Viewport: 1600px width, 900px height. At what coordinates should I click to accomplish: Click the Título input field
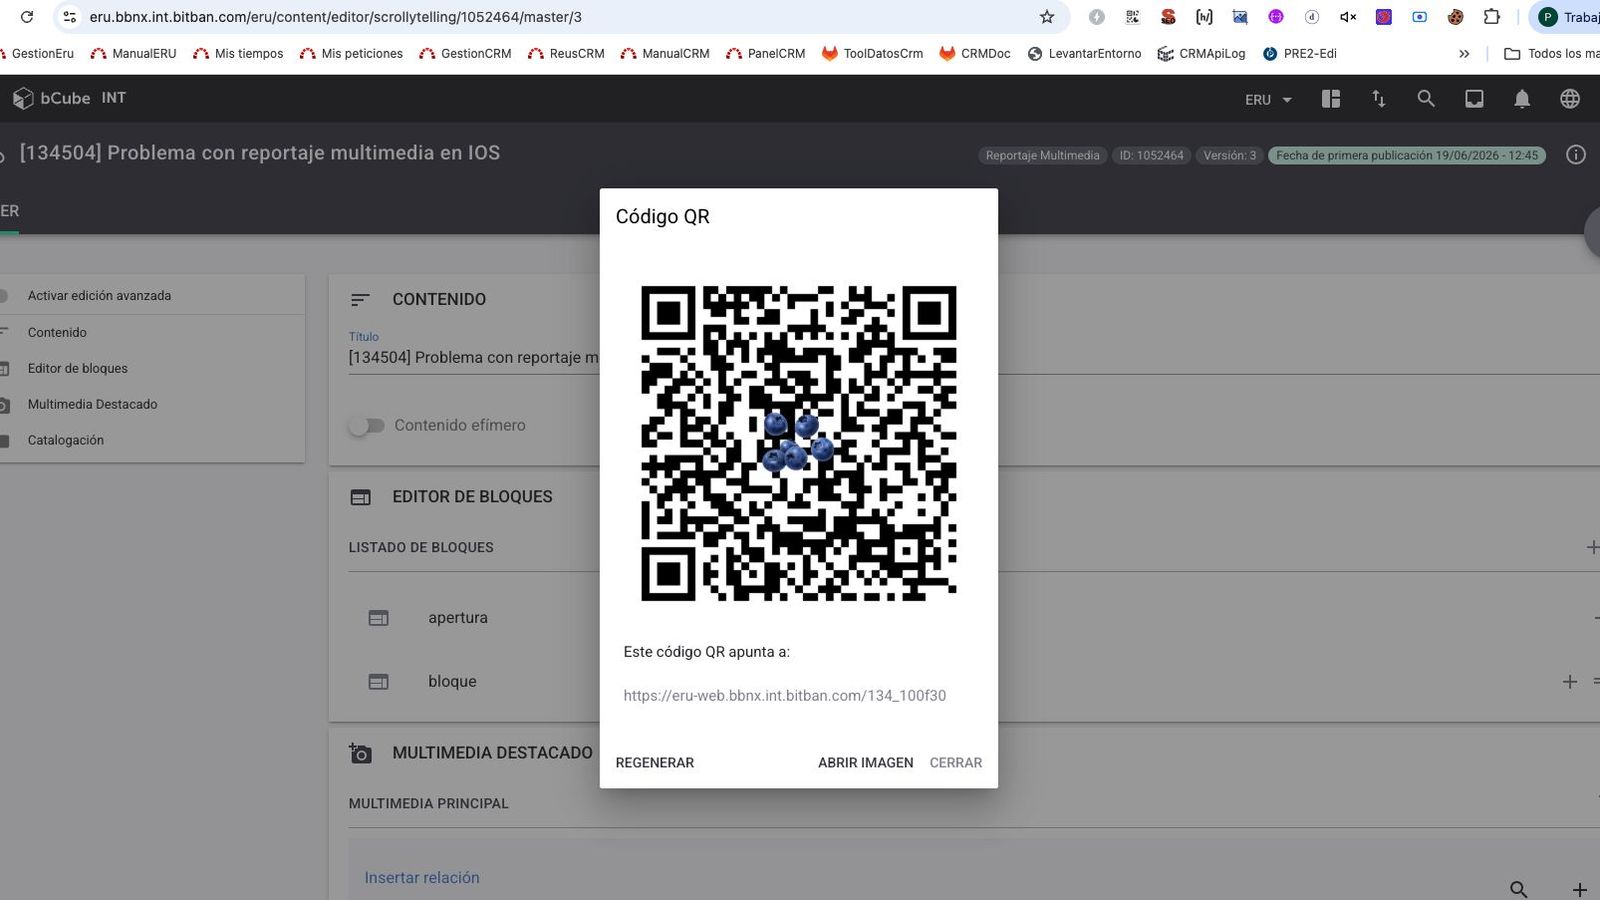(x=473, y=358)
